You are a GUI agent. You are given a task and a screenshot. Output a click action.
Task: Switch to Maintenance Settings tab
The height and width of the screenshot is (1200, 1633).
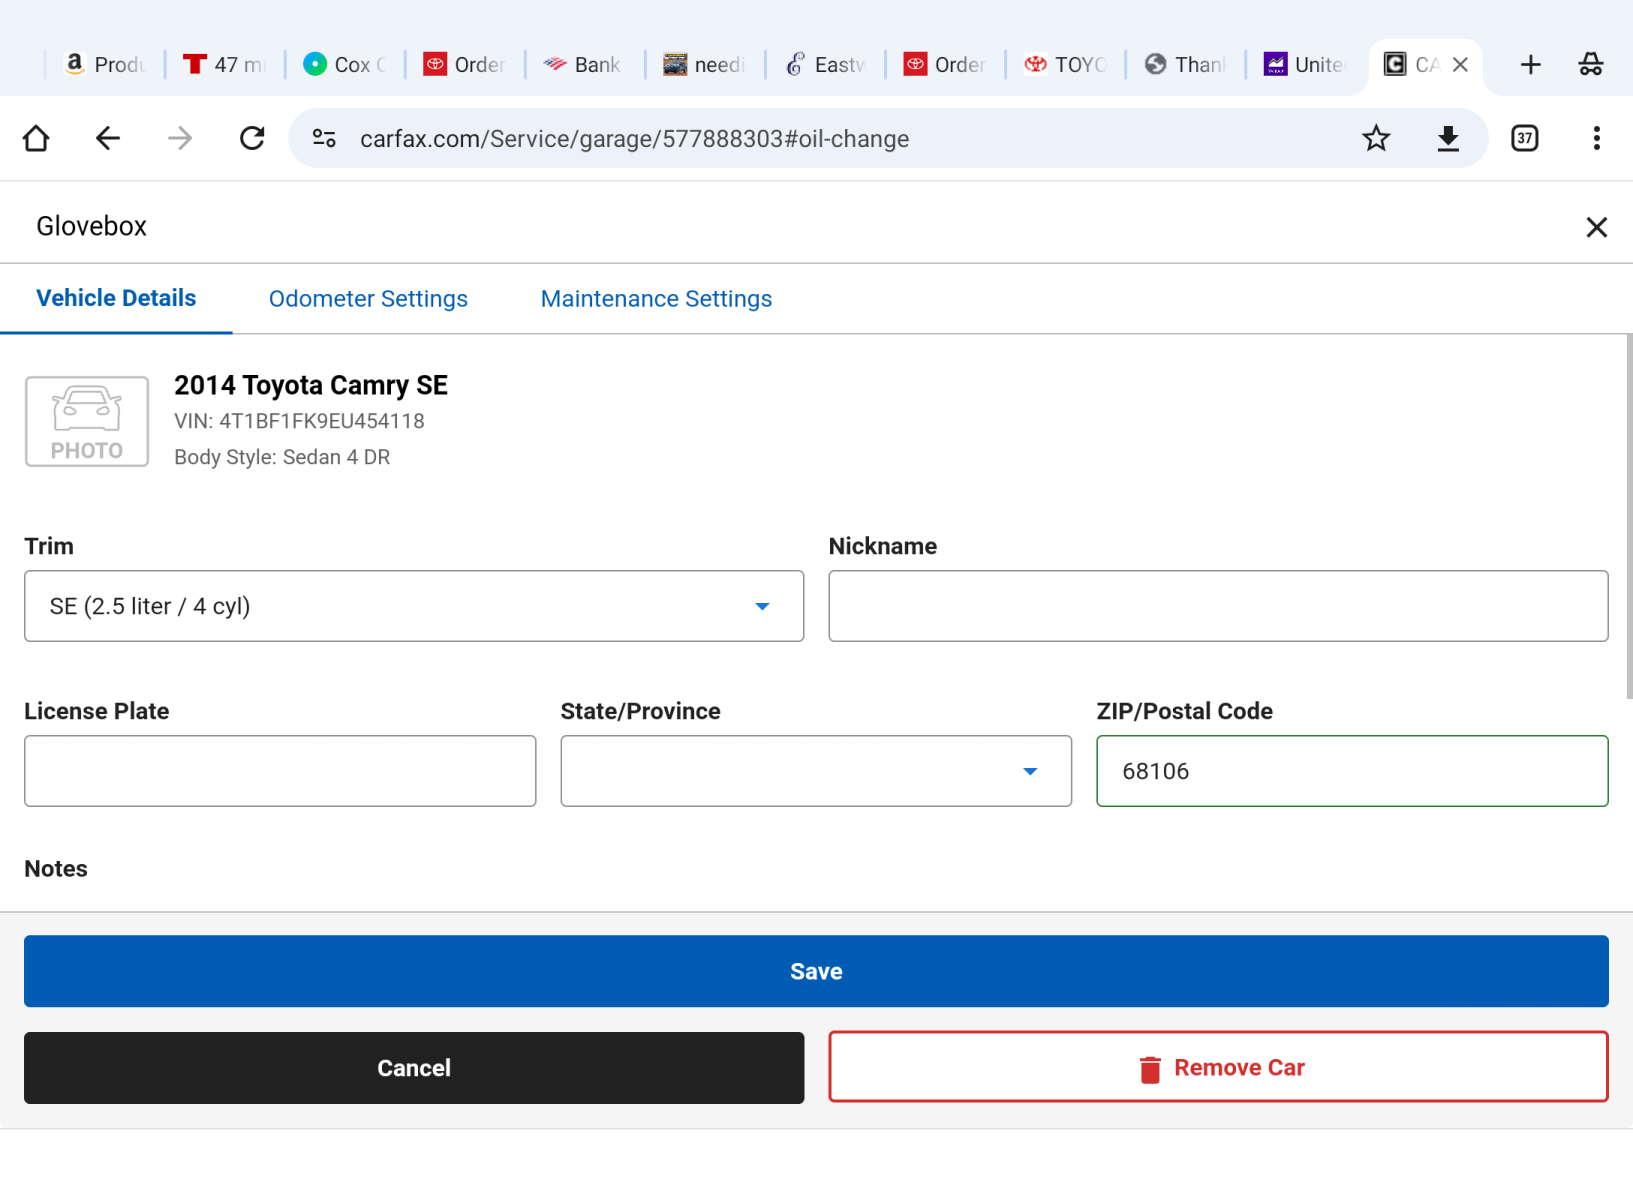[x=656, y=299]
